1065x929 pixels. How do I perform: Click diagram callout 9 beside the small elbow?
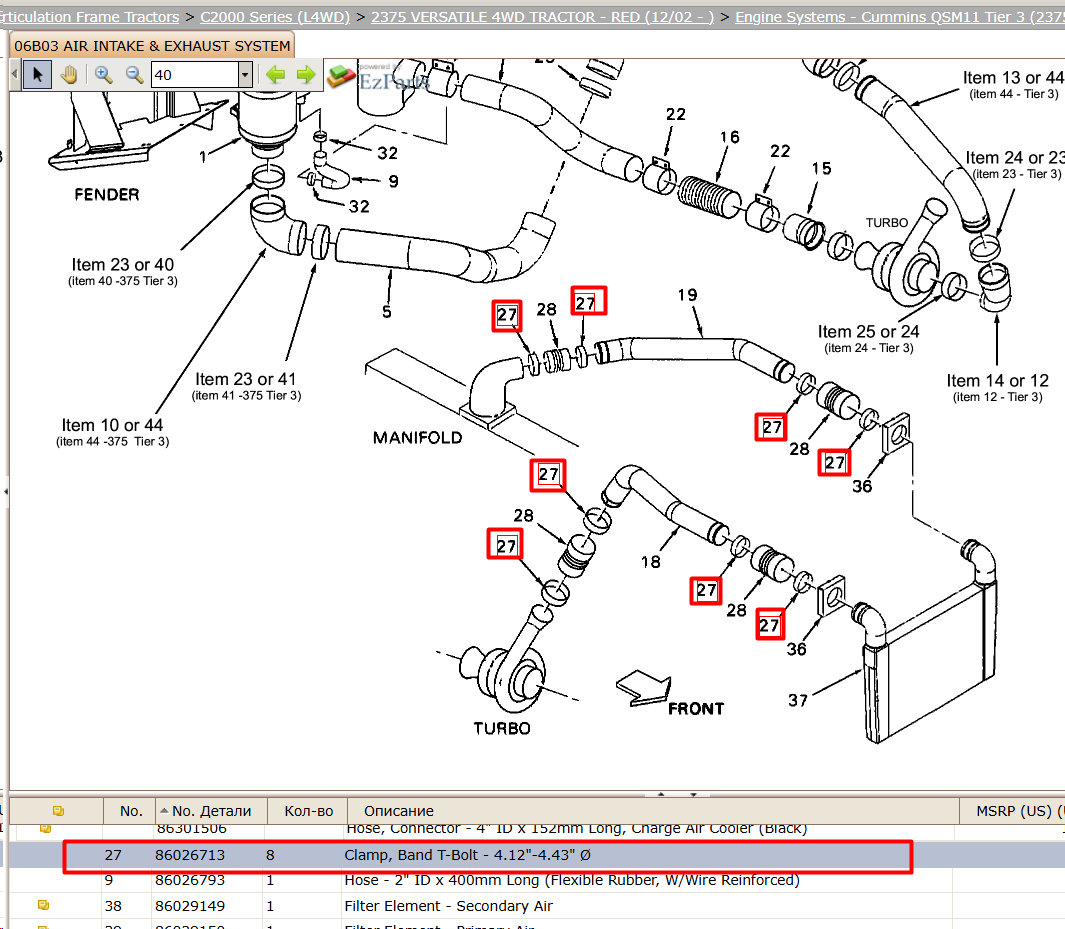click(x=393, y=181)
